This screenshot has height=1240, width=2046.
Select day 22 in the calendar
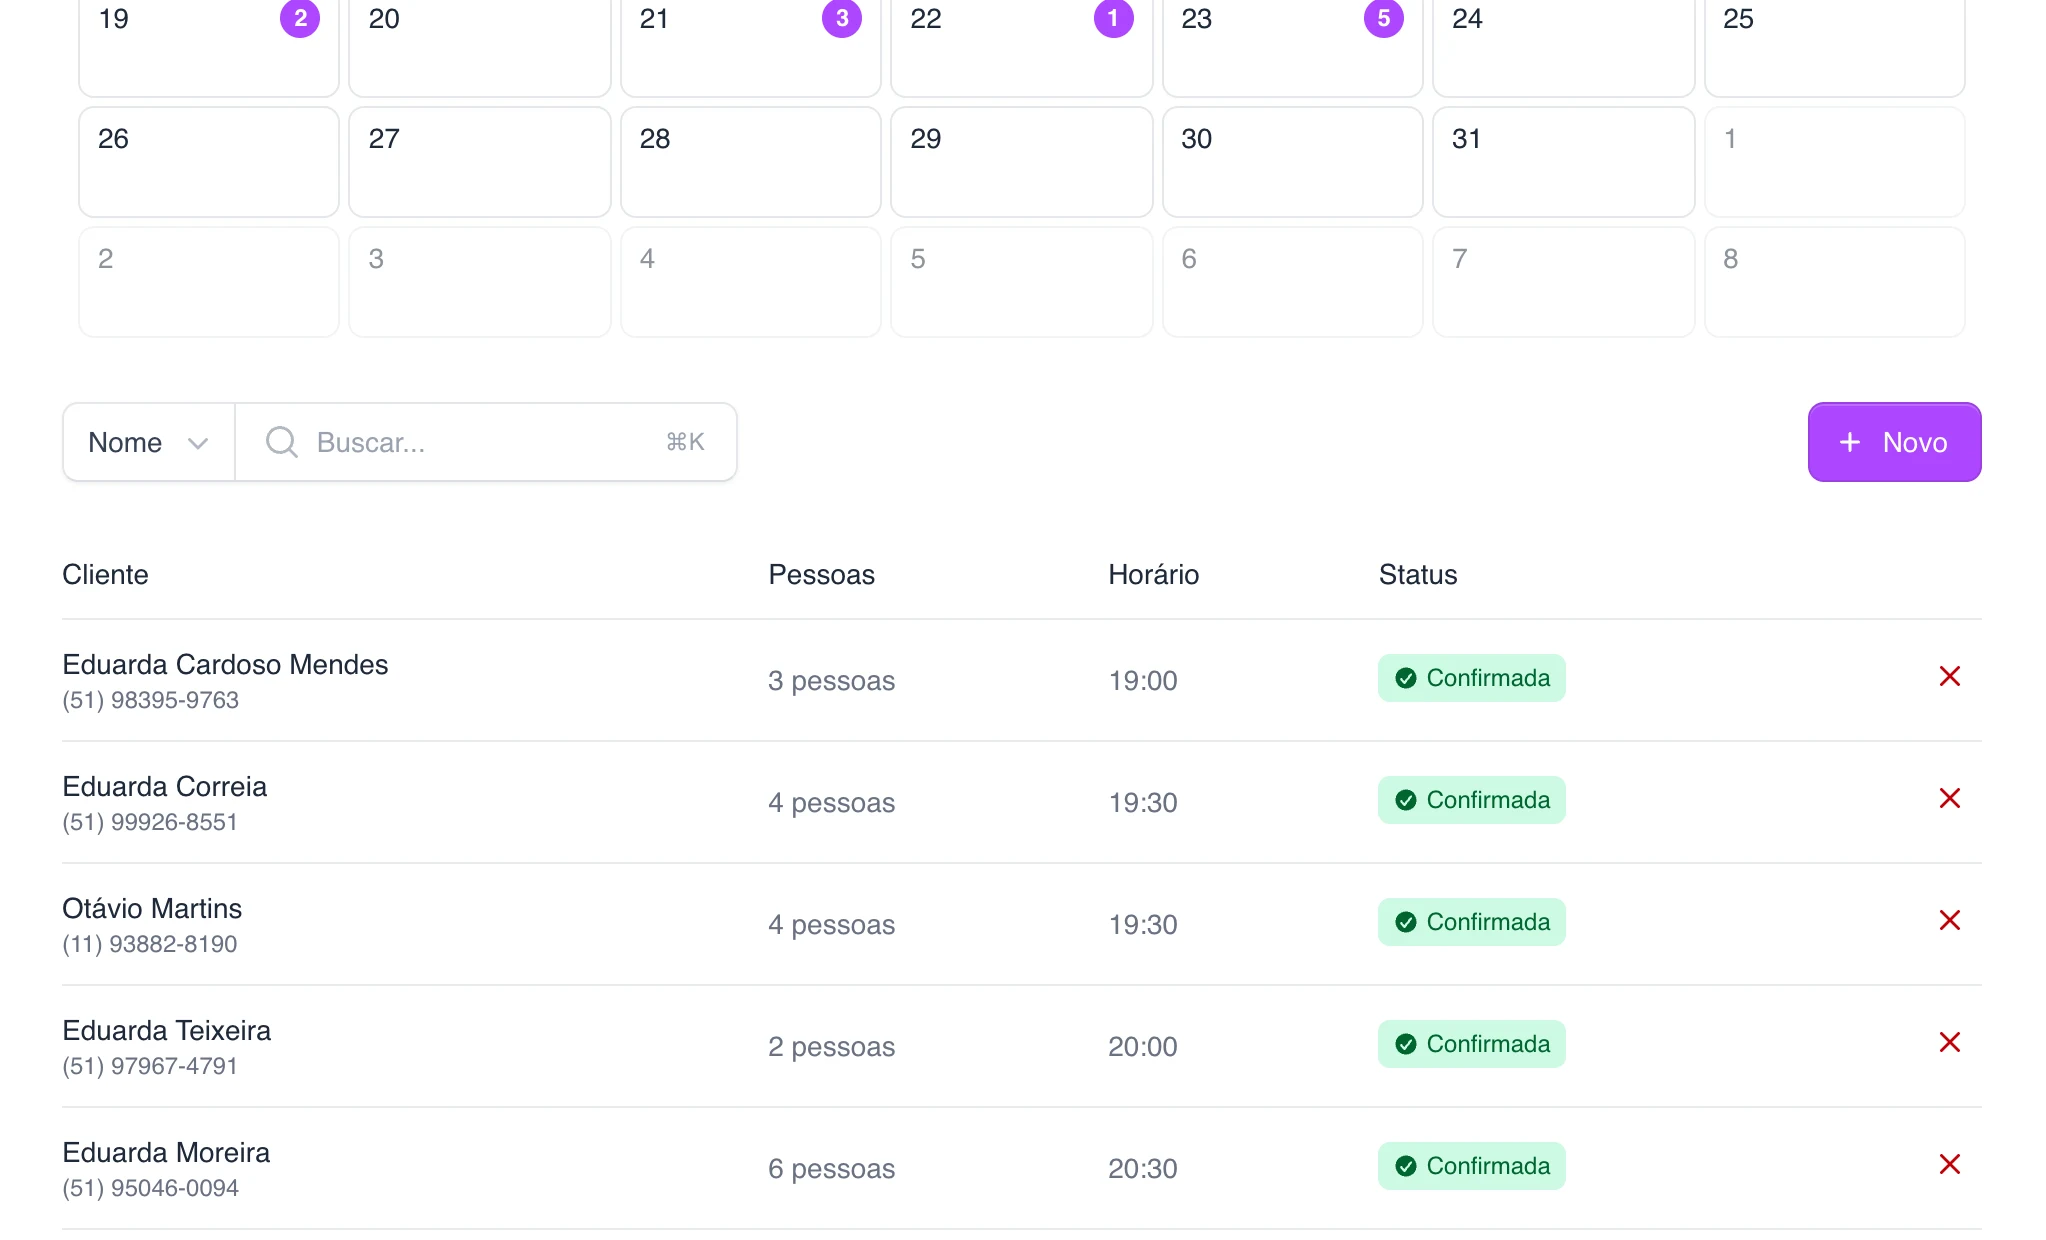pos(1021,45)
